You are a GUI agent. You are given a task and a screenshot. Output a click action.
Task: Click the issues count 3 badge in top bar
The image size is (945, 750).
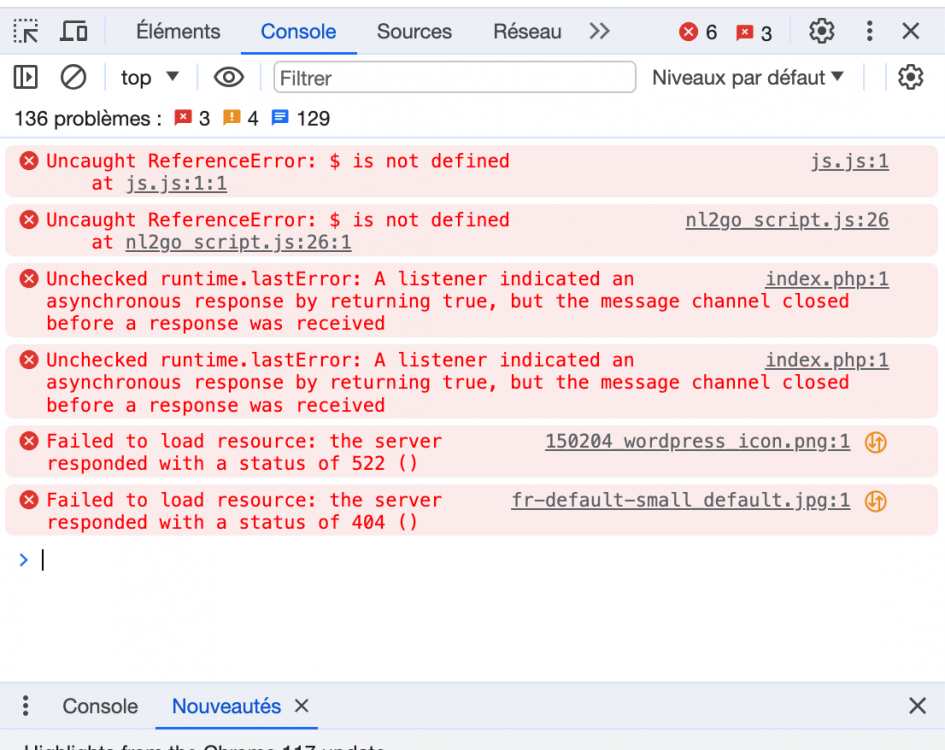(754, 33)
